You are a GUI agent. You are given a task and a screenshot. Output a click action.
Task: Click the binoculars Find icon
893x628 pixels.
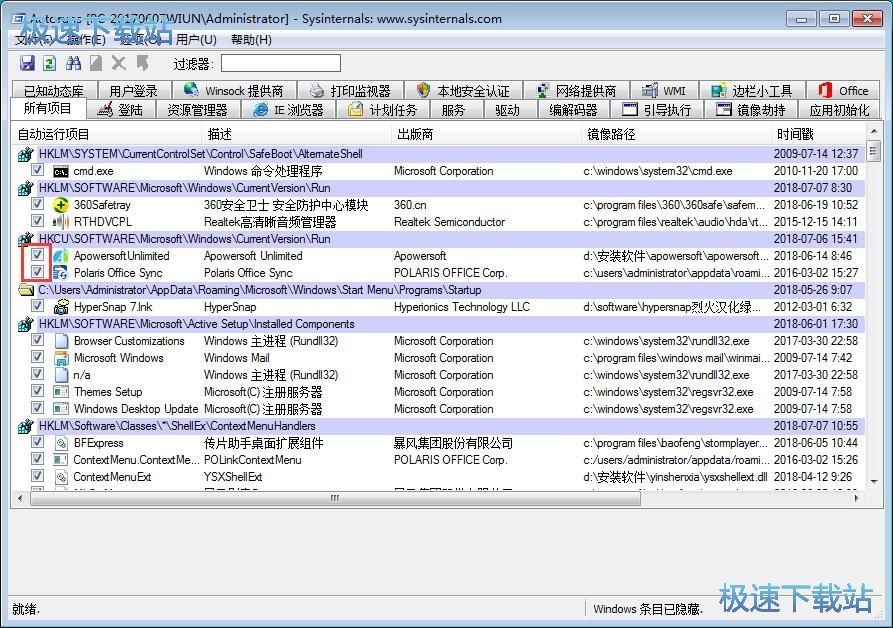[x=73, y=64]
